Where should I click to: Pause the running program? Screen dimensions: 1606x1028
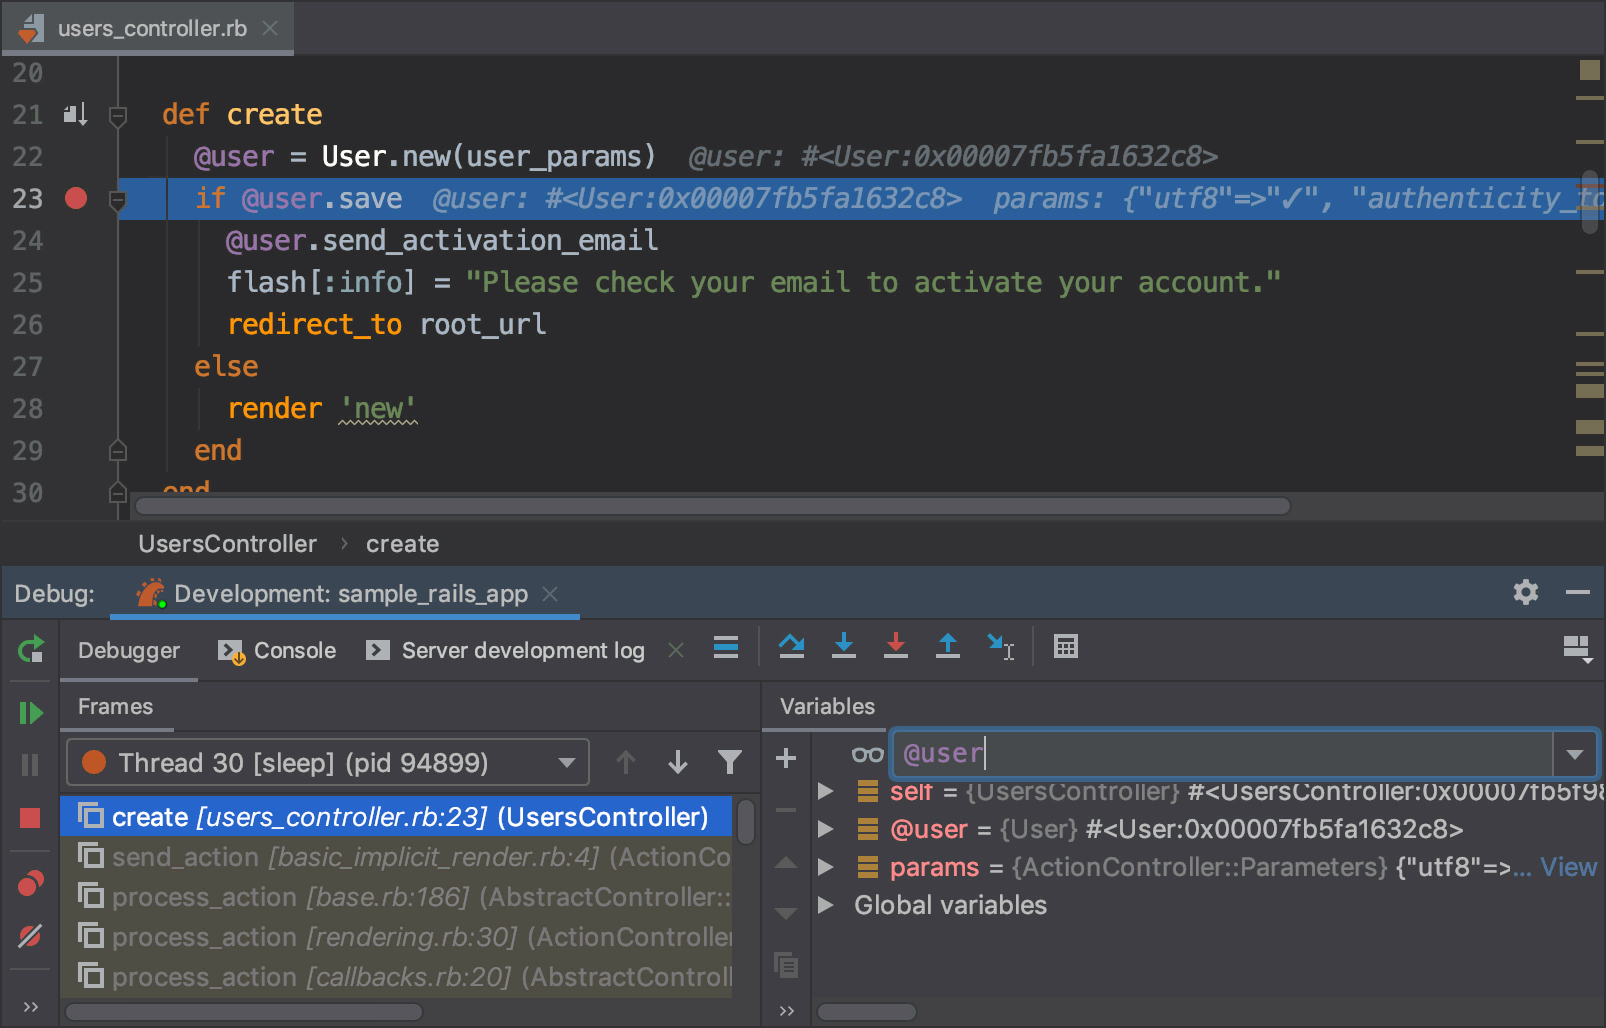[x=30, y=765]
